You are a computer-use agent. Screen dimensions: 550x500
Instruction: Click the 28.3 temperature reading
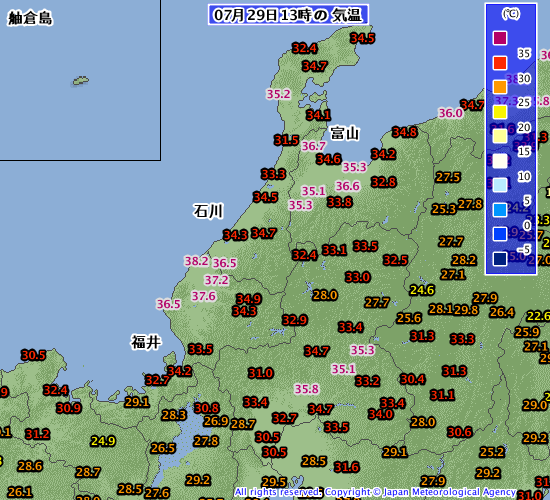click(x=174, y=415)
